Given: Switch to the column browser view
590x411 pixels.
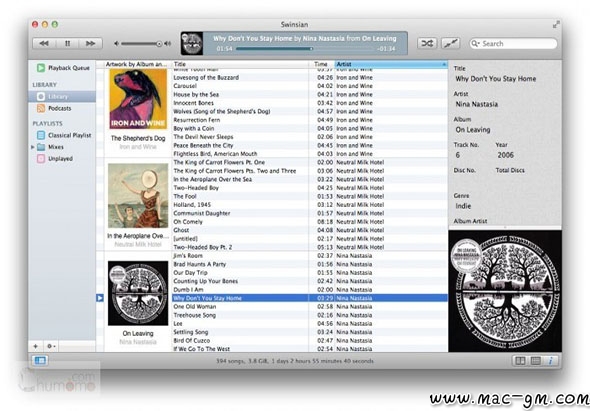Looking at the screenshot, I should (x=520, y=361).
